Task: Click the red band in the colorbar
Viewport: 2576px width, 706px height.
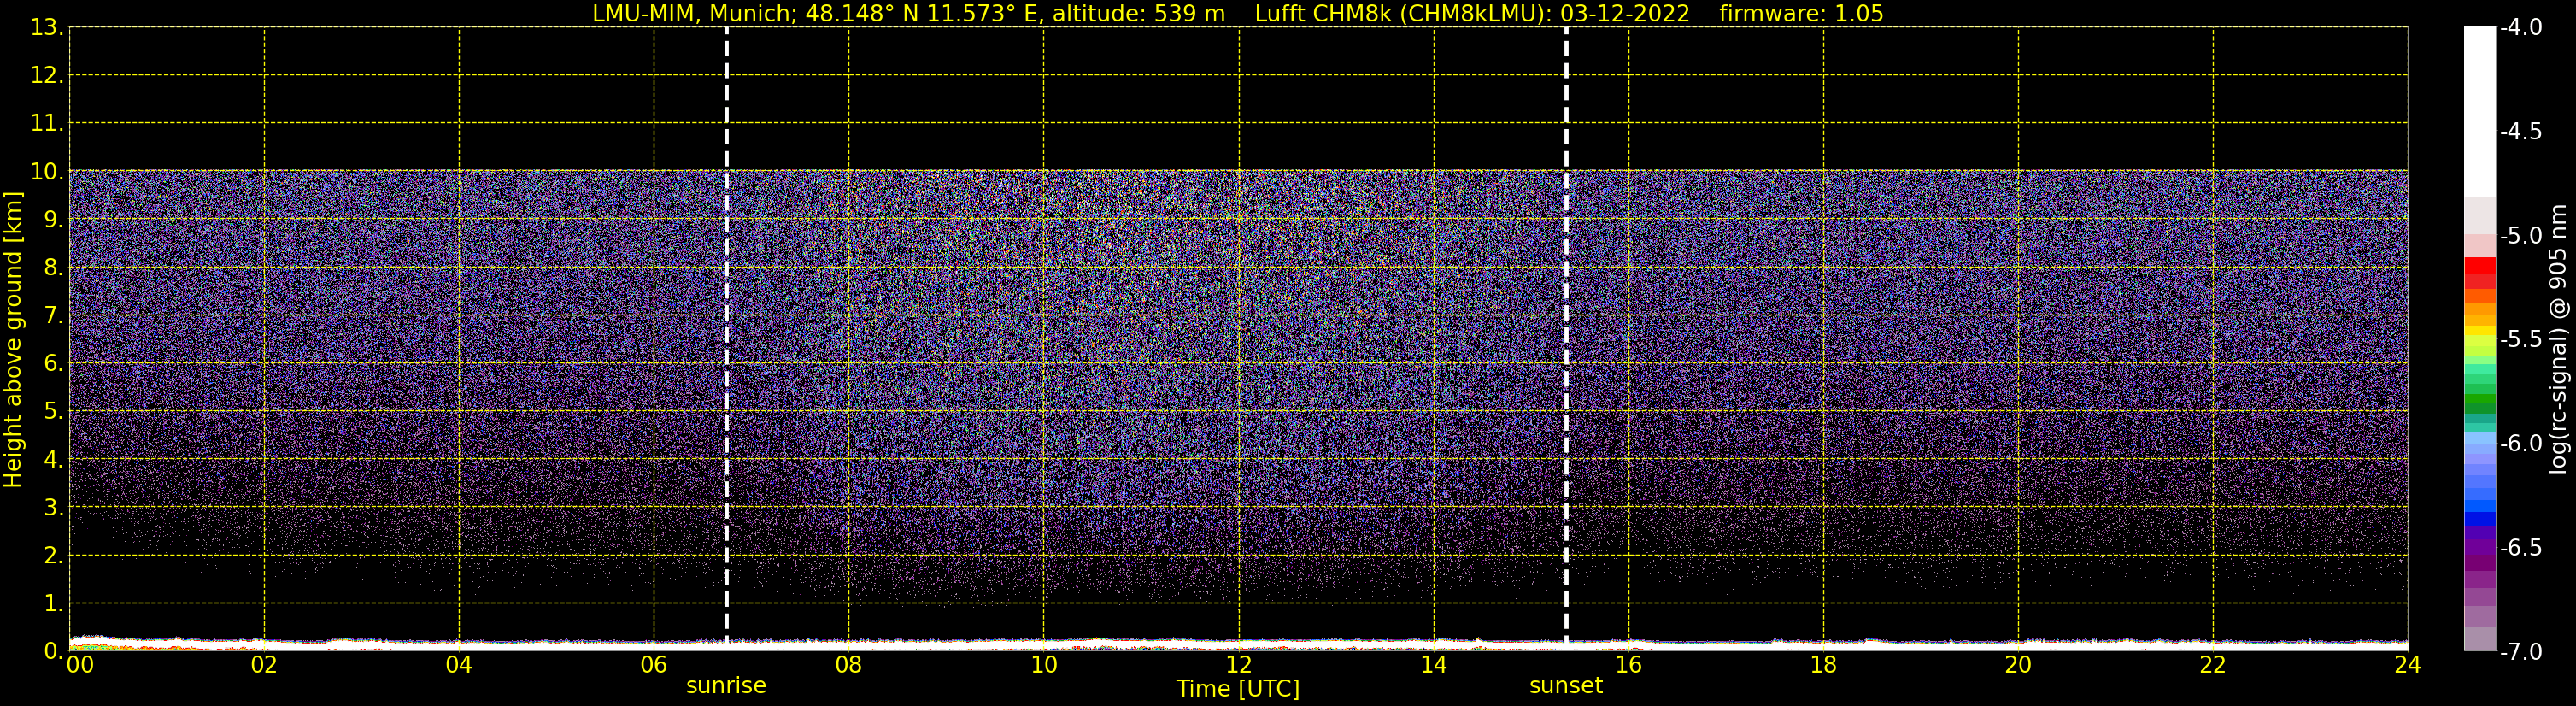Action: (x=2479, y=270)
